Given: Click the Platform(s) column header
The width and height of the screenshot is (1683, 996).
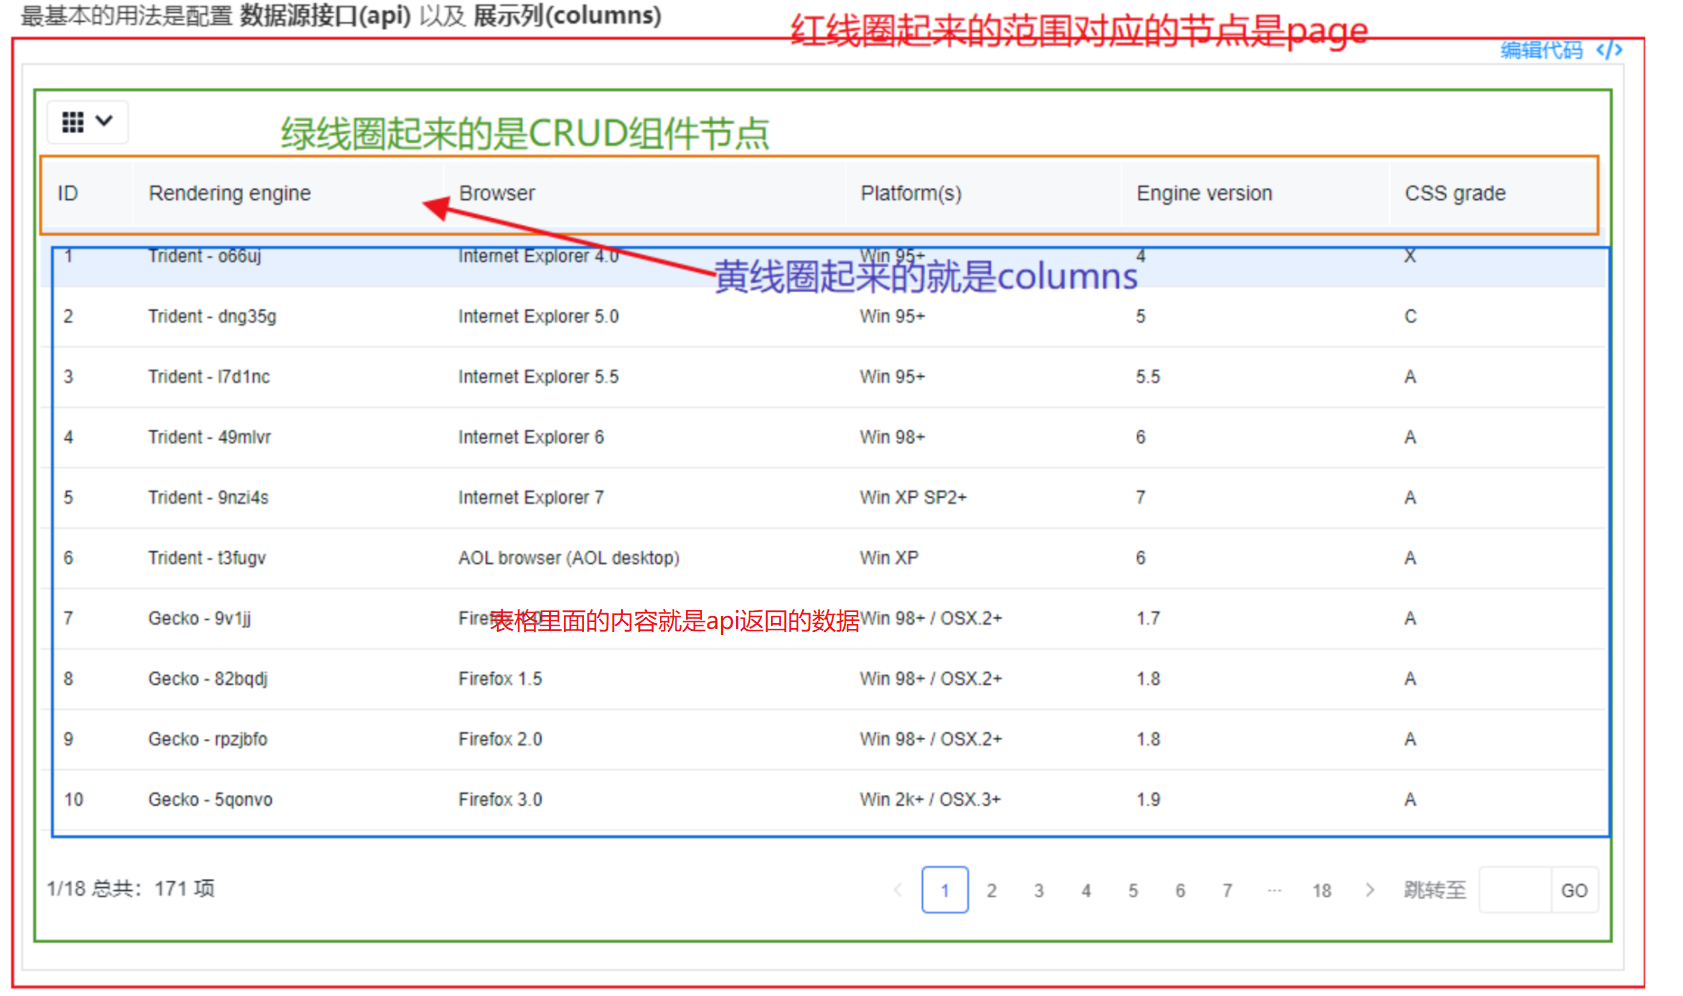Looking at the screenshot, I should [x=911, y=193].
